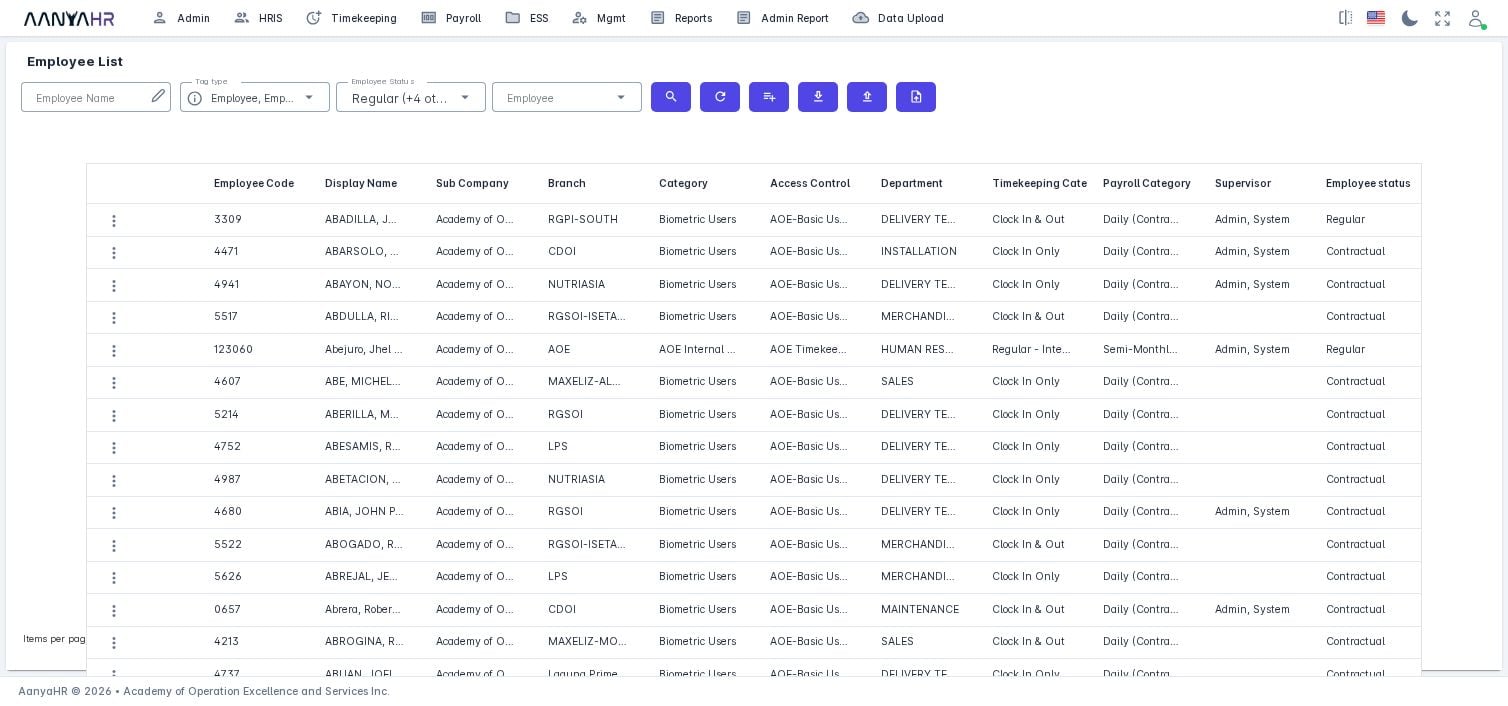Open the Employee filter dropdown
This screenshot has width=1508, height=706.
(621, 97)
